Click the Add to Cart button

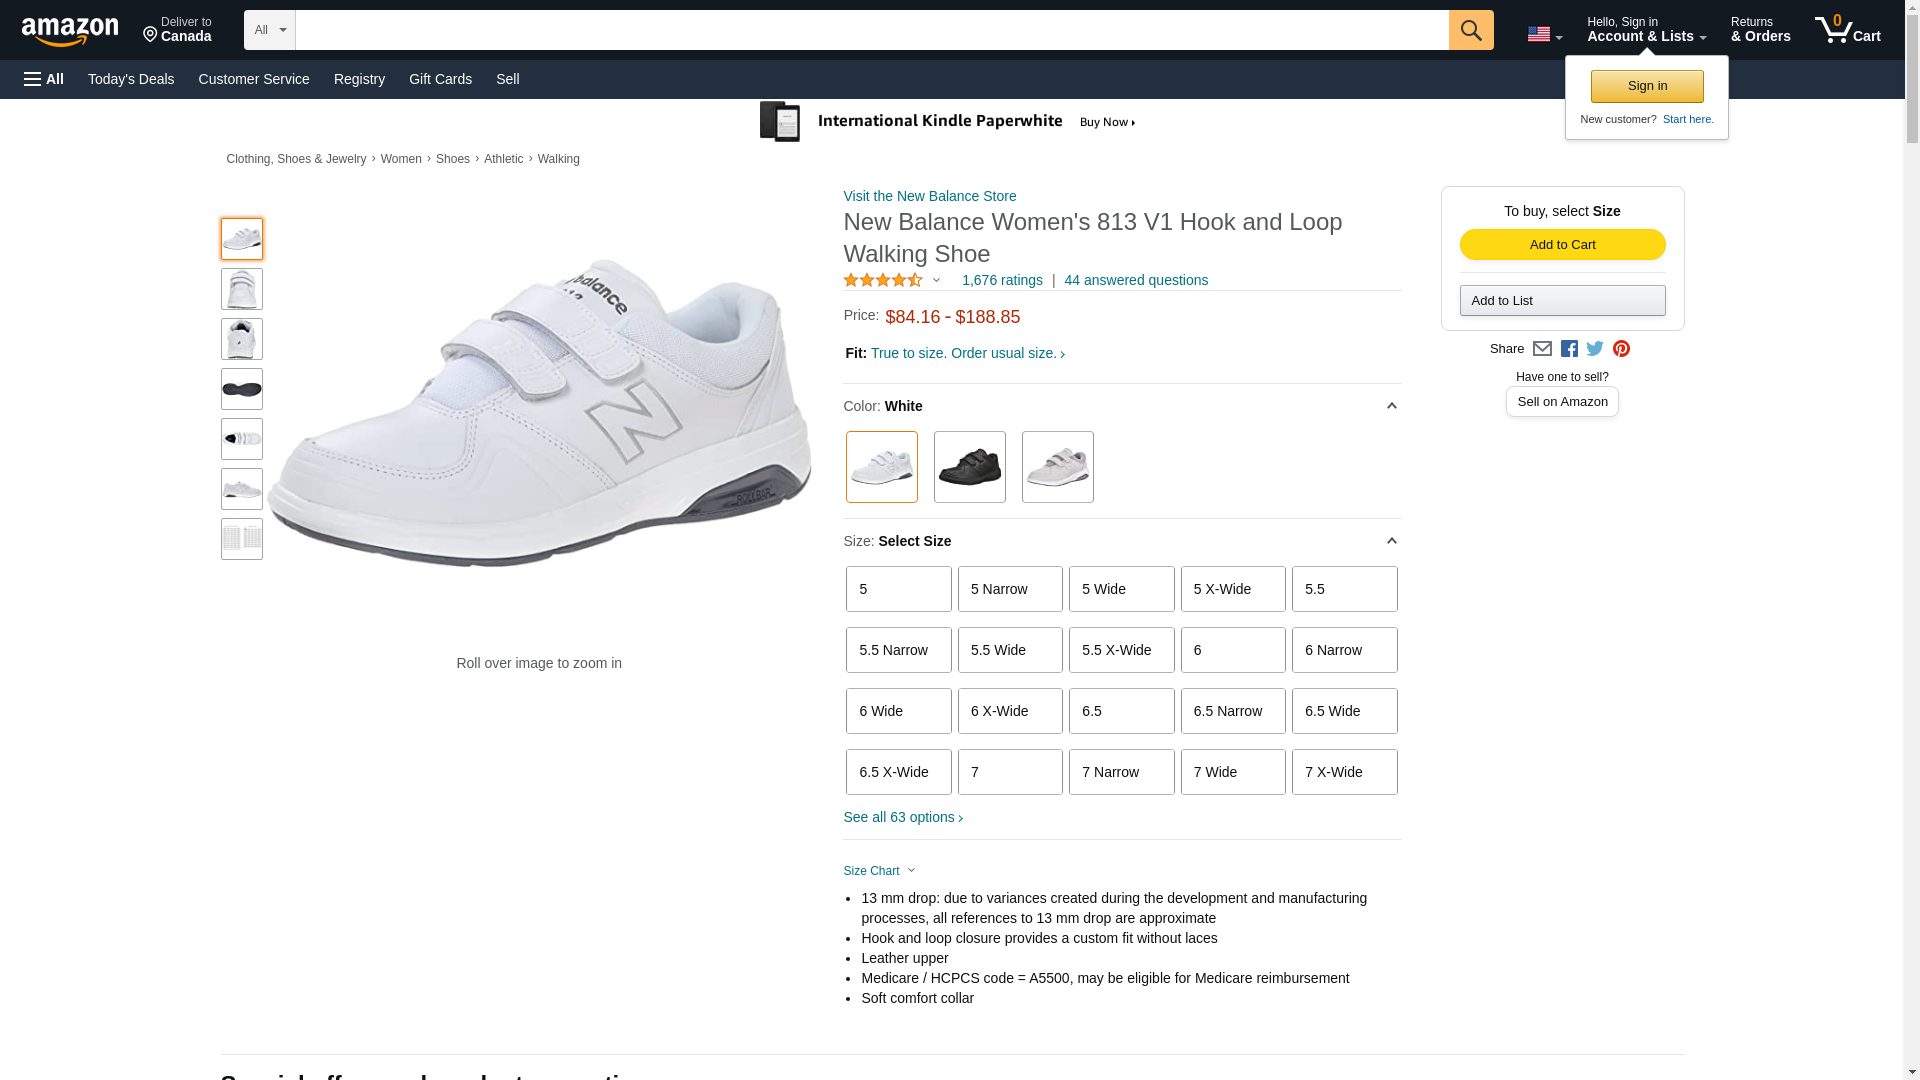pos(1562,245)
